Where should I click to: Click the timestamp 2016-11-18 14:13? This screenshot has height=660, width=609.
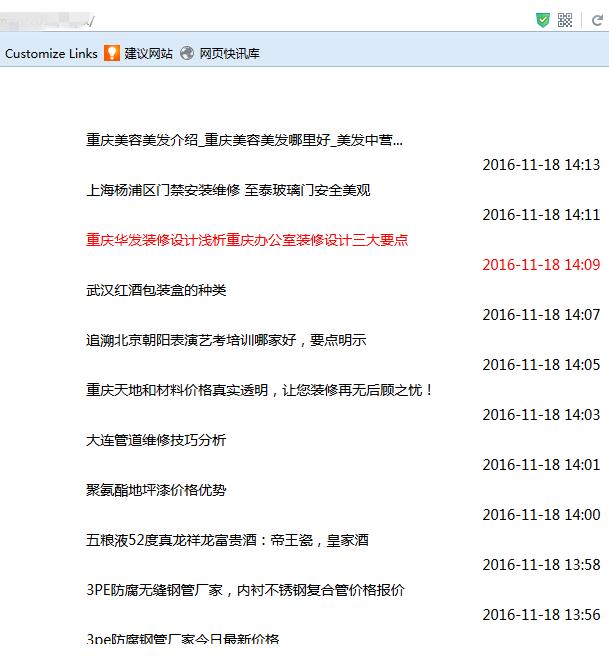(x=541, y=165)
